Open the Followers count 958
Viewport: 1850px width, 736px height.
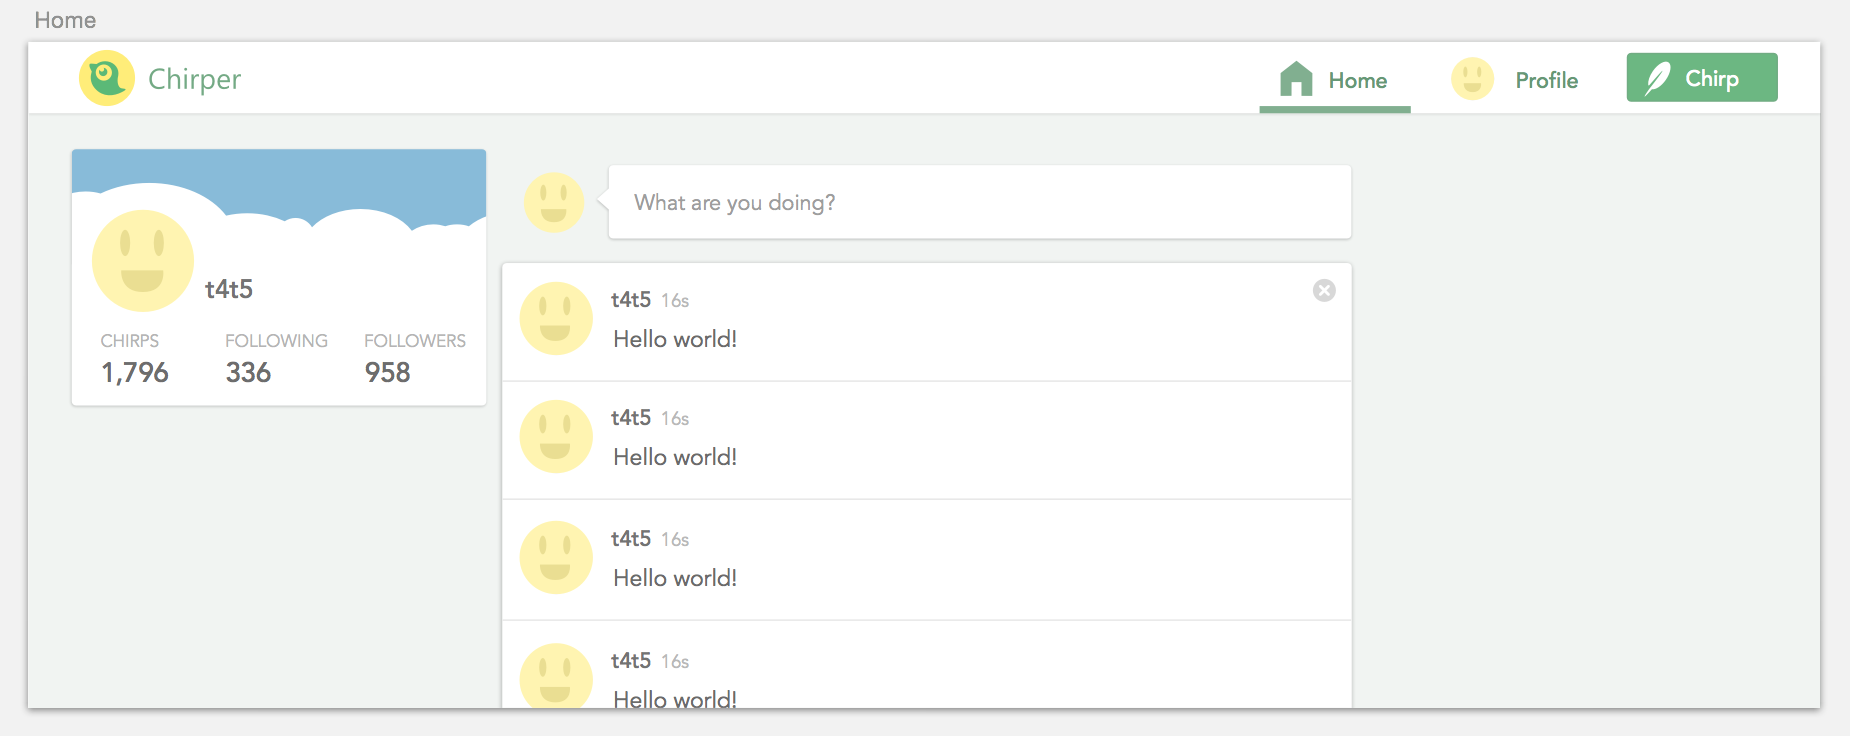click(387, 372)
